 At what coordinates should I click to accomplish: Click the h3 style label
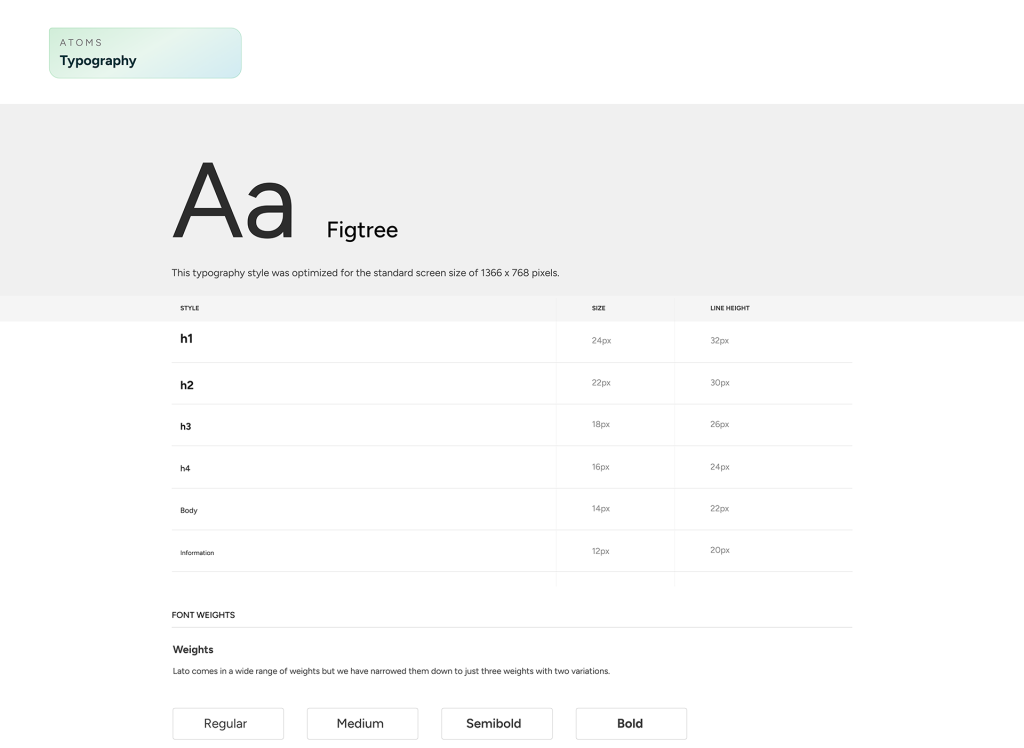[x=186, y=426]
